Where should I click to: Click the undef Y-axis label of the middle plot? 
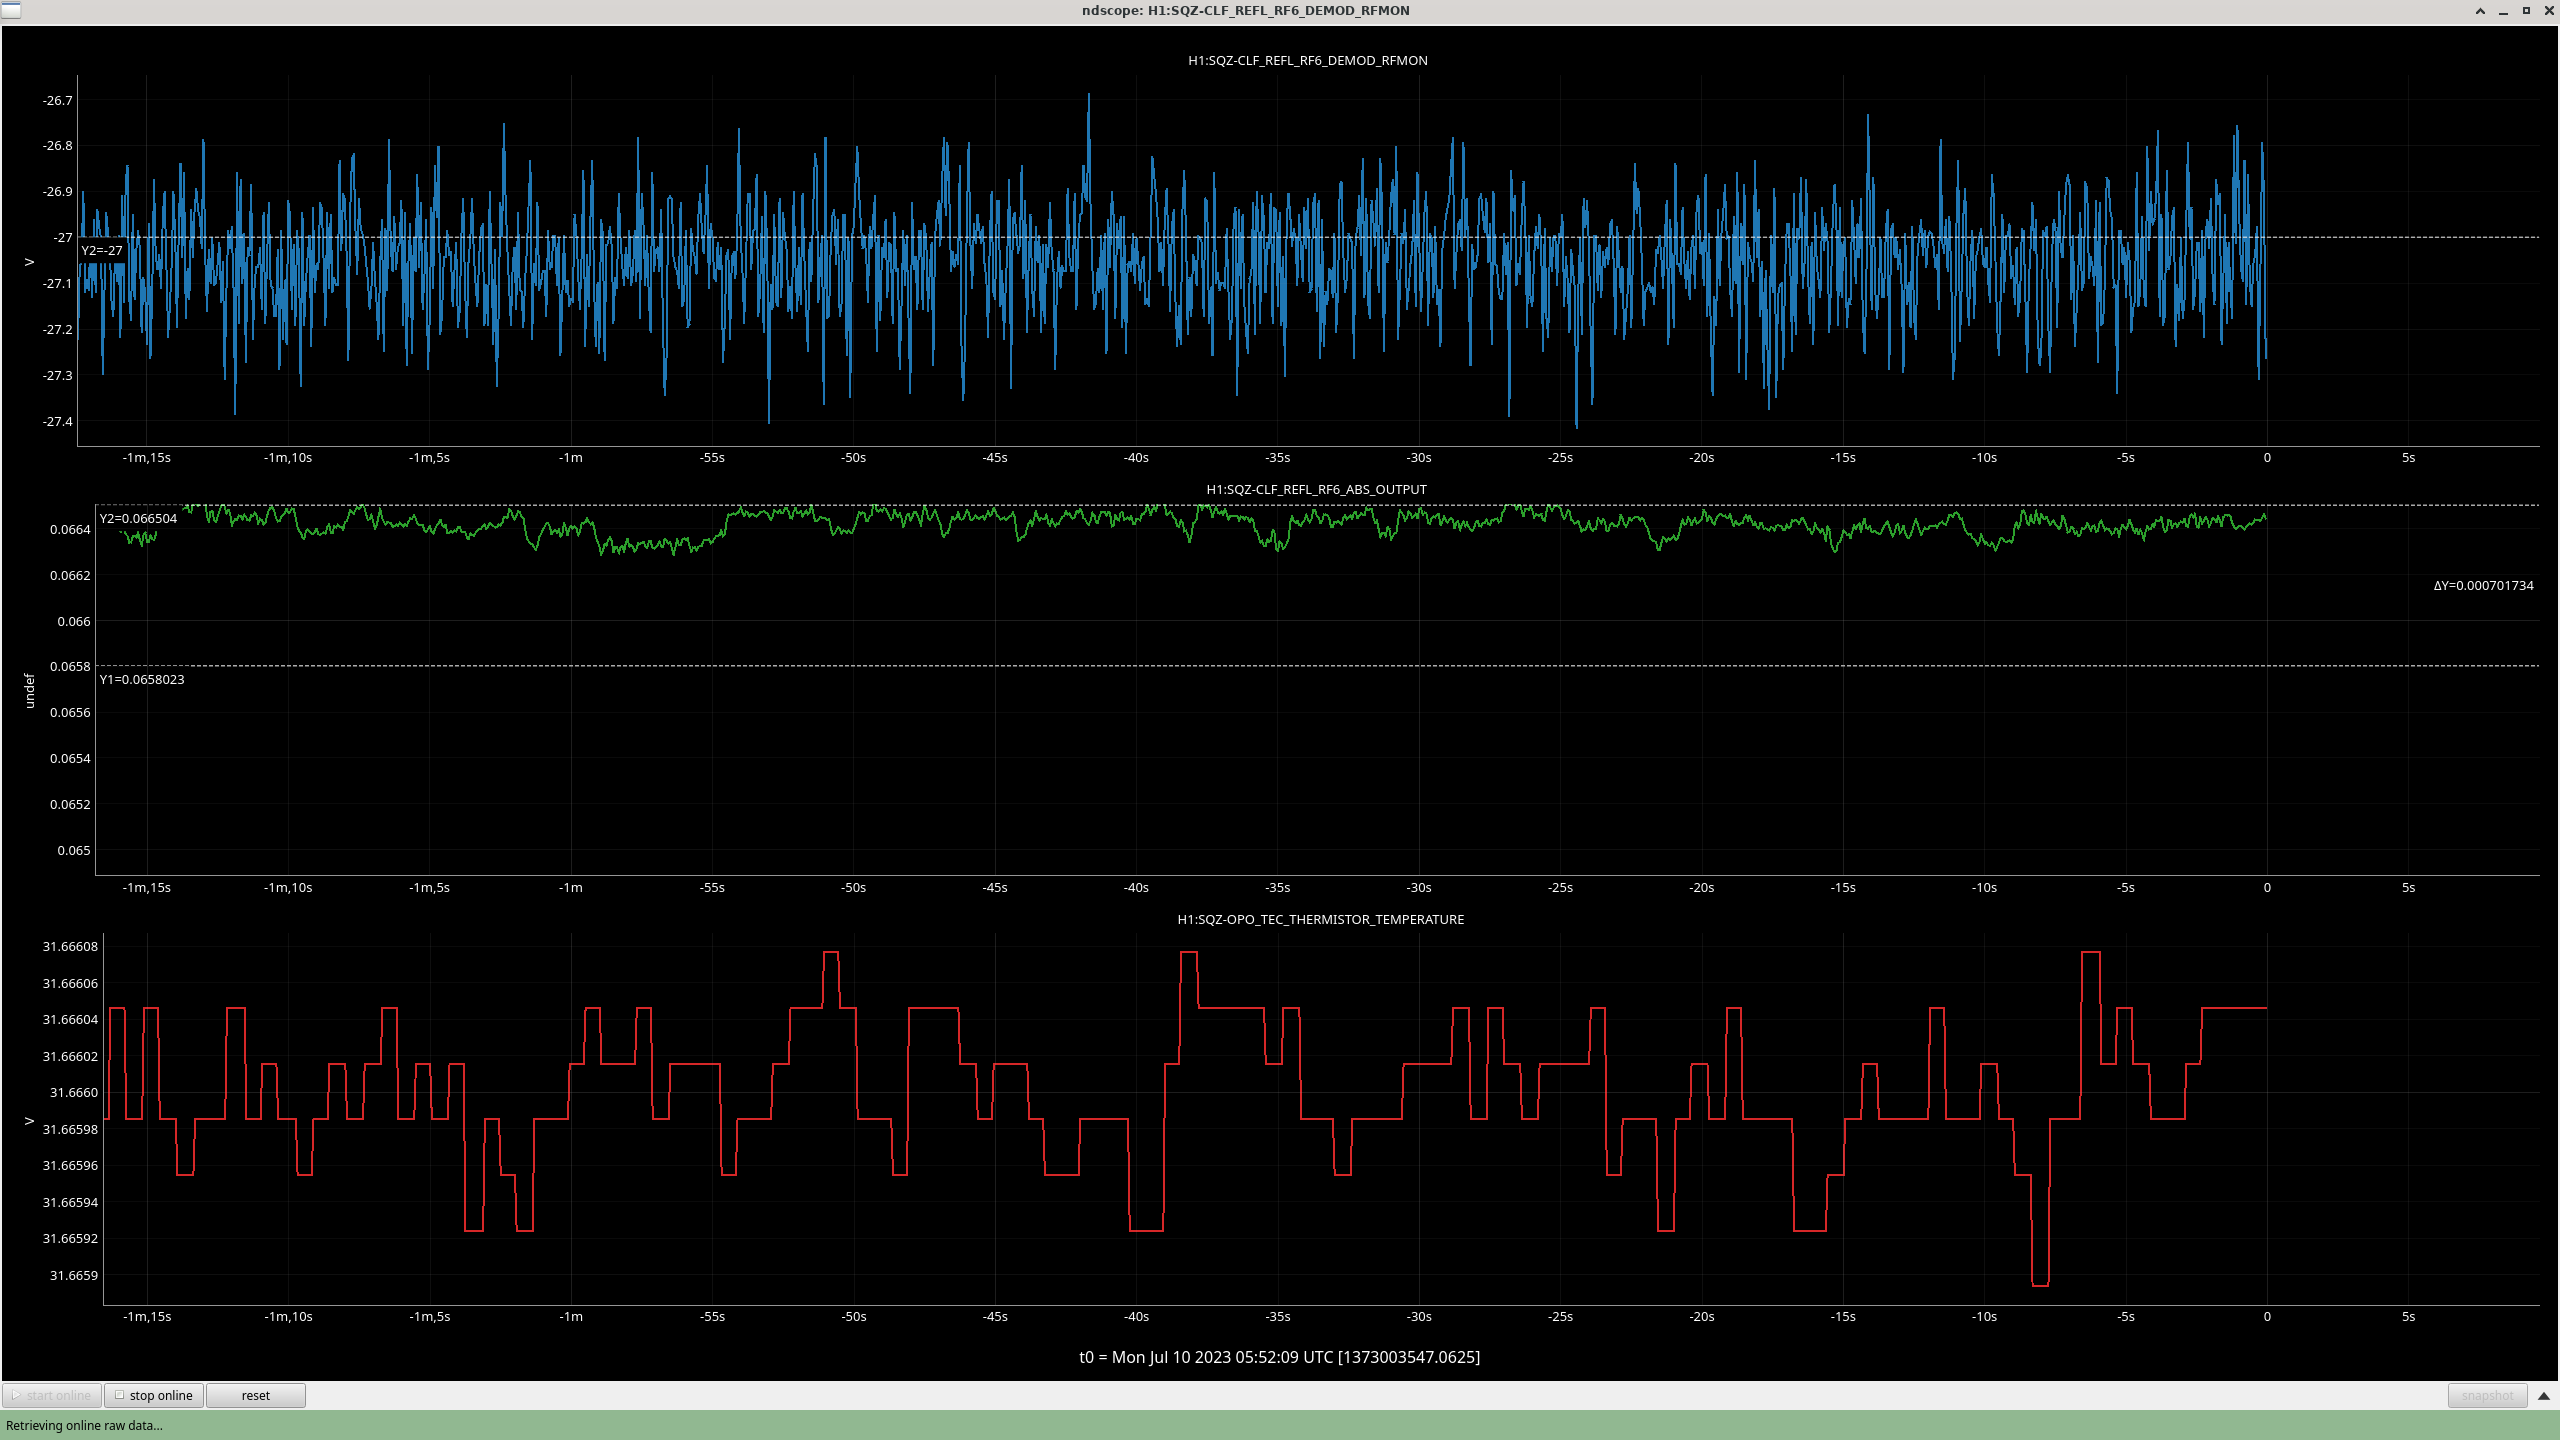(29, 690)
